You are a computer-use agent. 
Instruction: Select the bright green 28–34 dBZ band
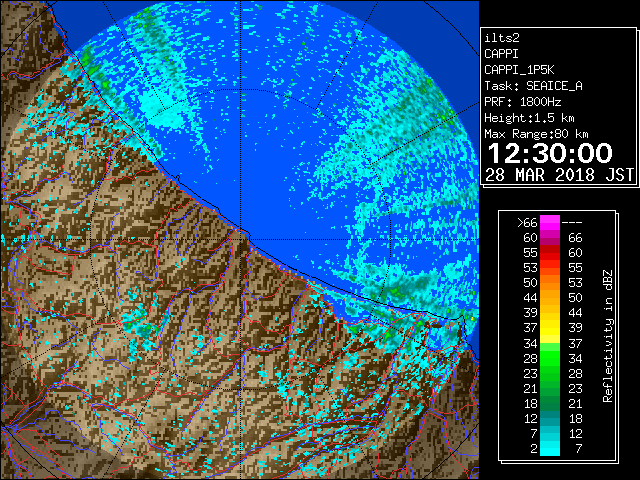click(550, 358)
